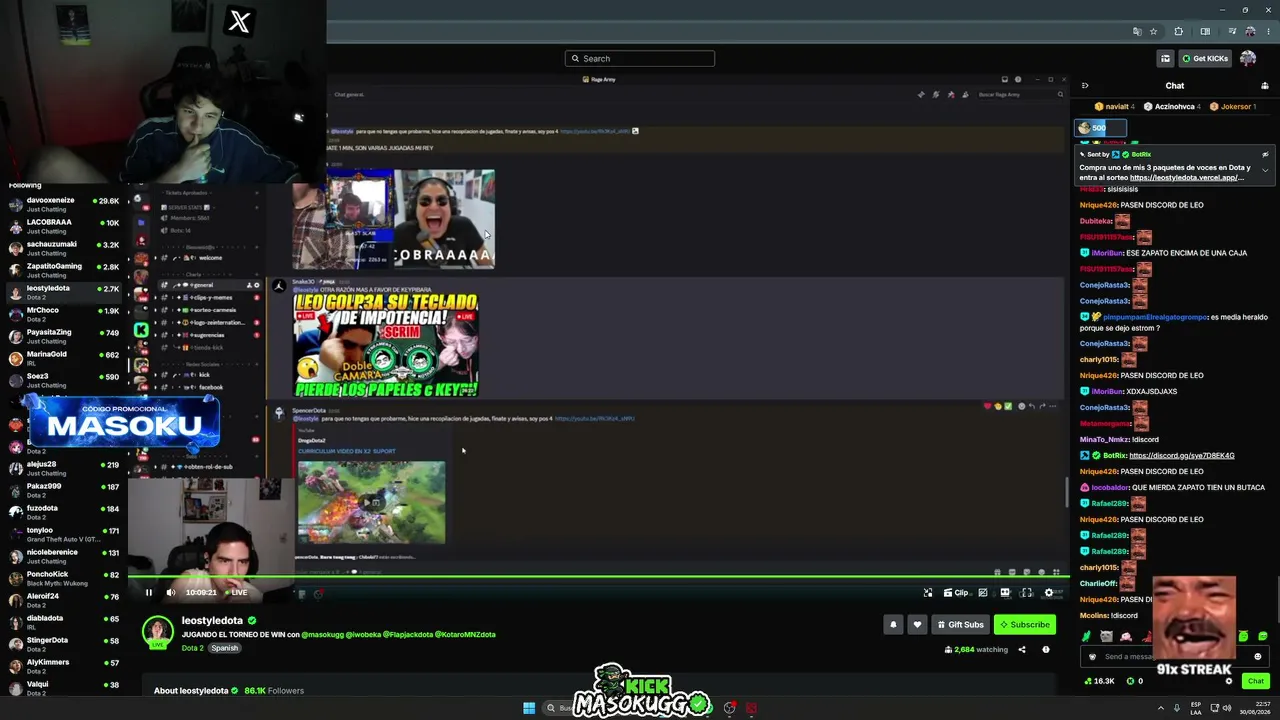Pause the live stream video
Image resolution: width=1280 pixels, height=720 pixels.
tap(149, 592)
